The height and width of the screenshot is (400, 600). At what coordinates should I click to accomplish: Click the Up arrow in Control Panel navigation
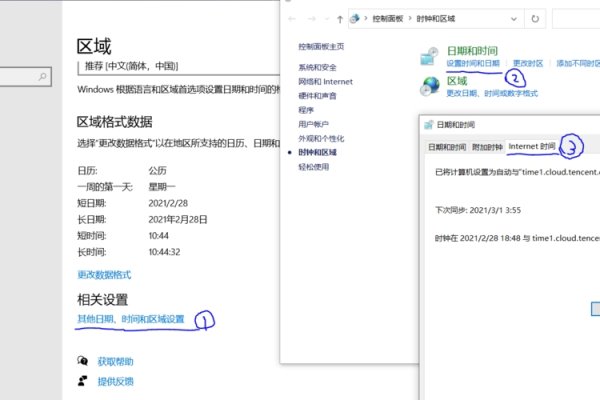coord(340,19)
